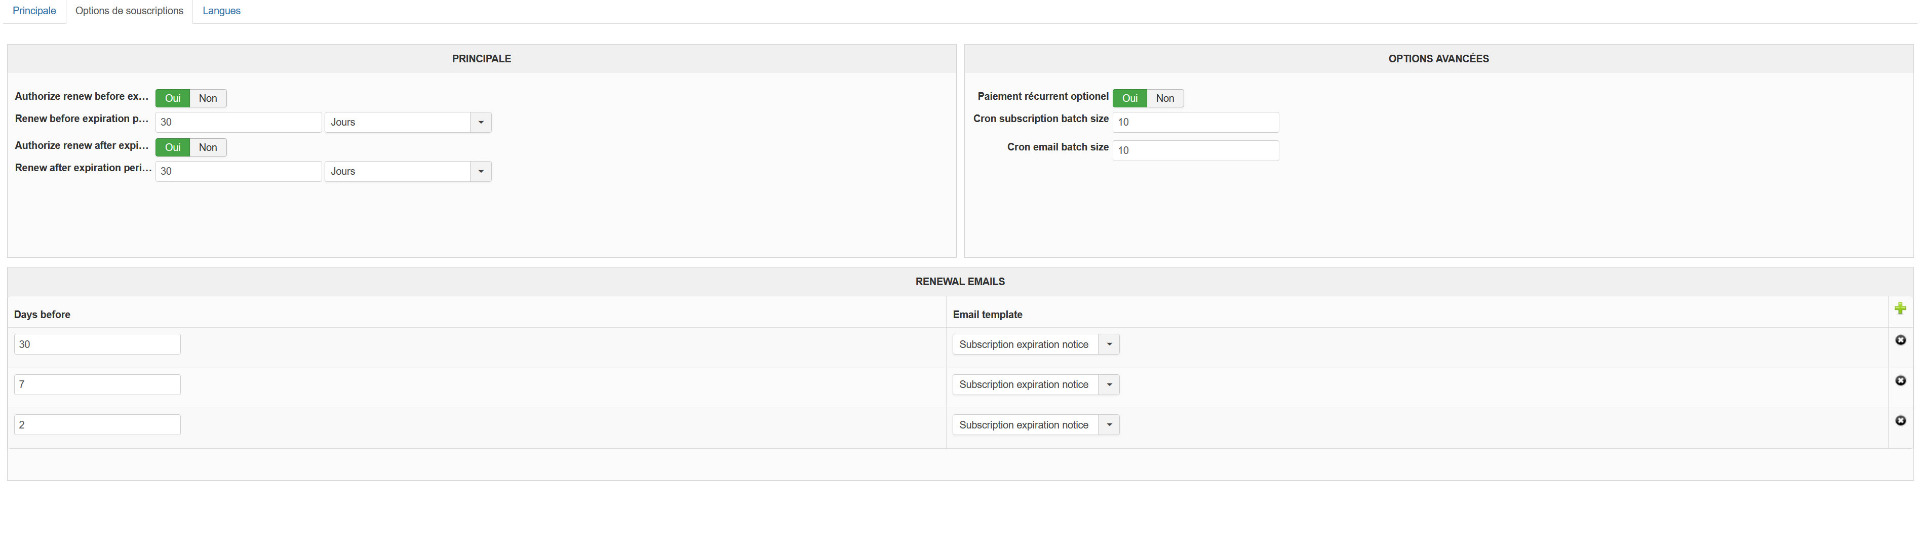
Task: Expand email template dropdown for 2 days row
Action: pos(1109,425)
